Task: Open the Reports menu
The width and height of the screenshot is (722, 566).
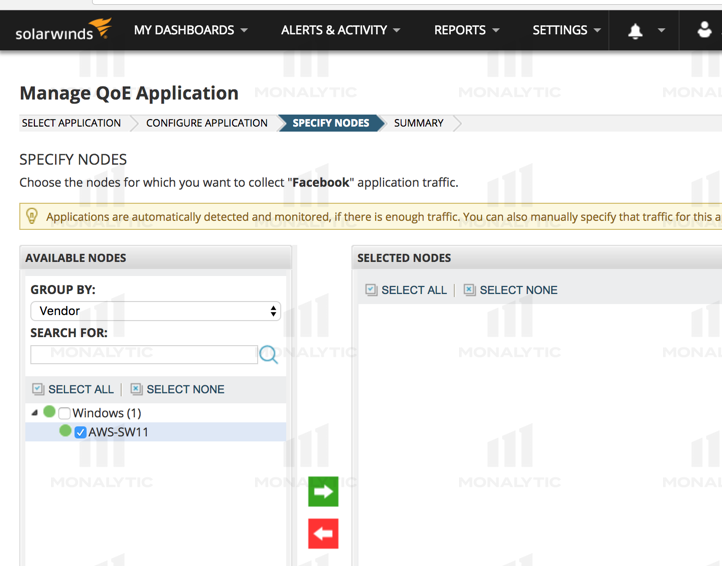Action: click(x=466, y=30)
